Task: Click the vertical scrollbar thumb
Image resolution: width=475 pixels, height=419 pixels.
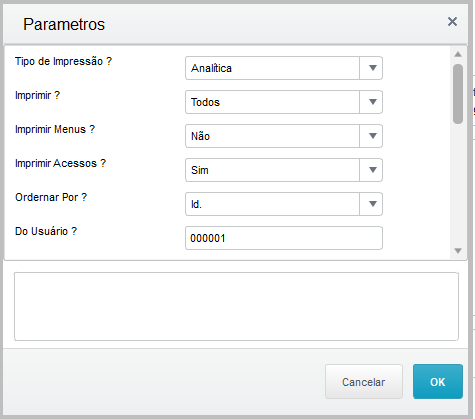Action: click(458, 94)
